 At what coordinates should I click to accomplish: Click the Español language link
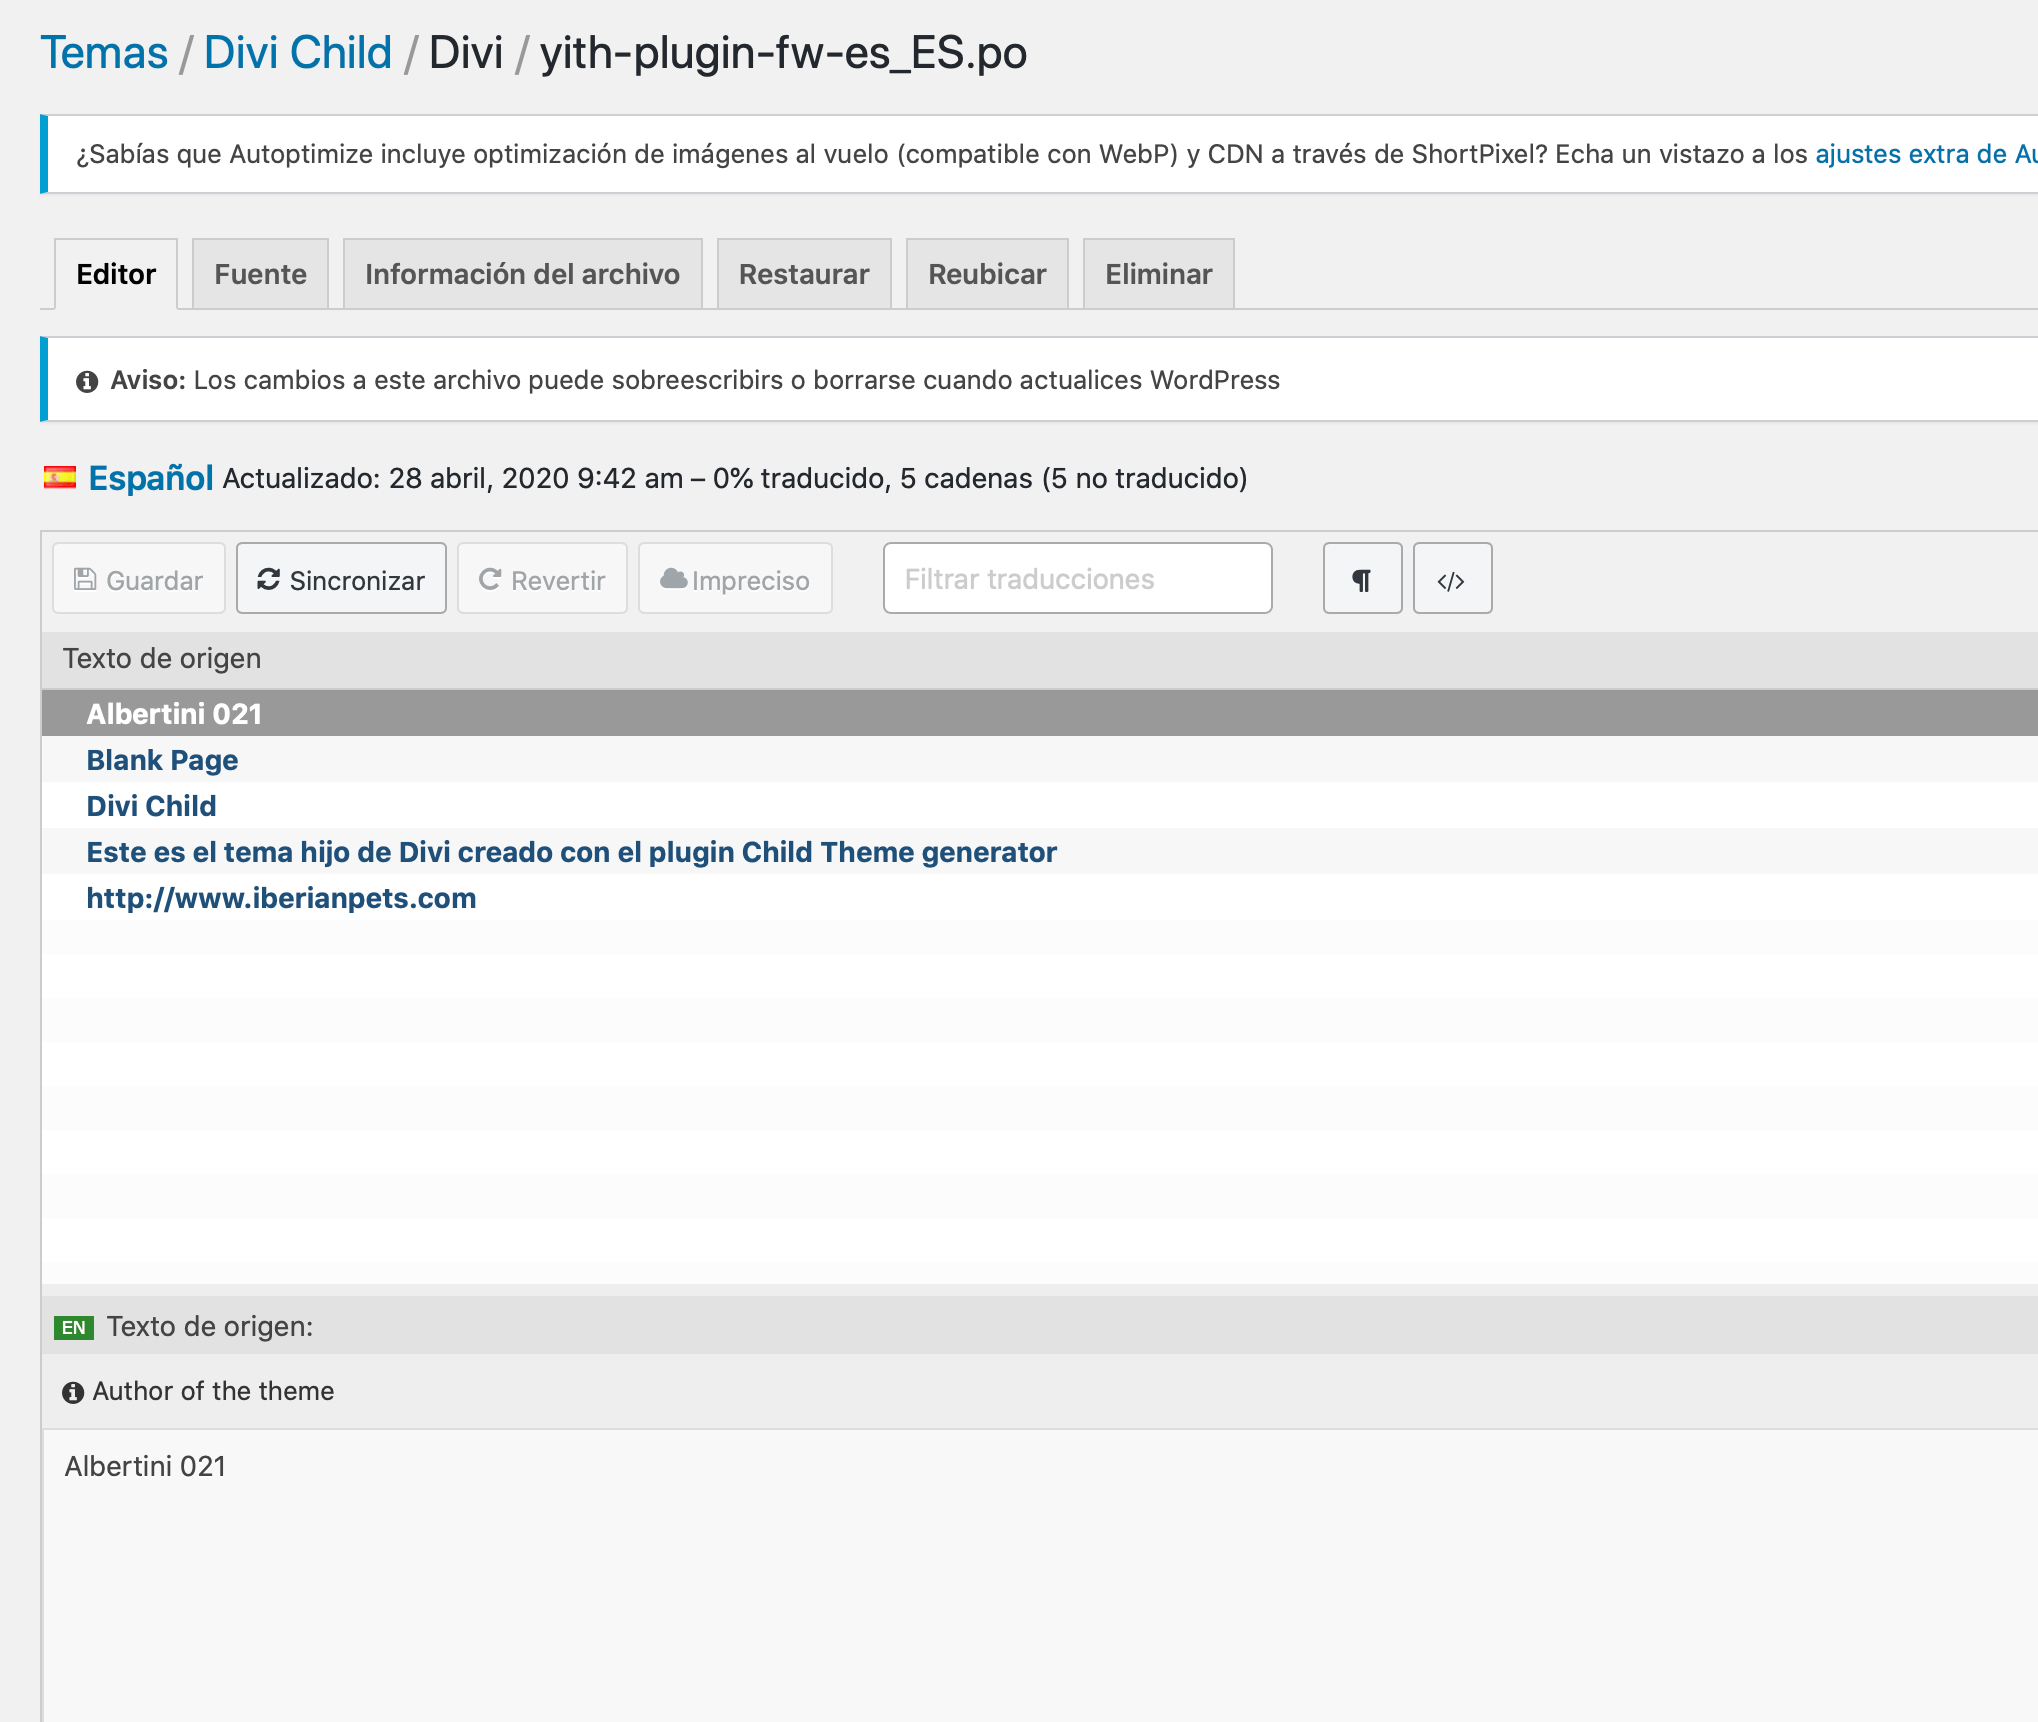pos(151,478)
